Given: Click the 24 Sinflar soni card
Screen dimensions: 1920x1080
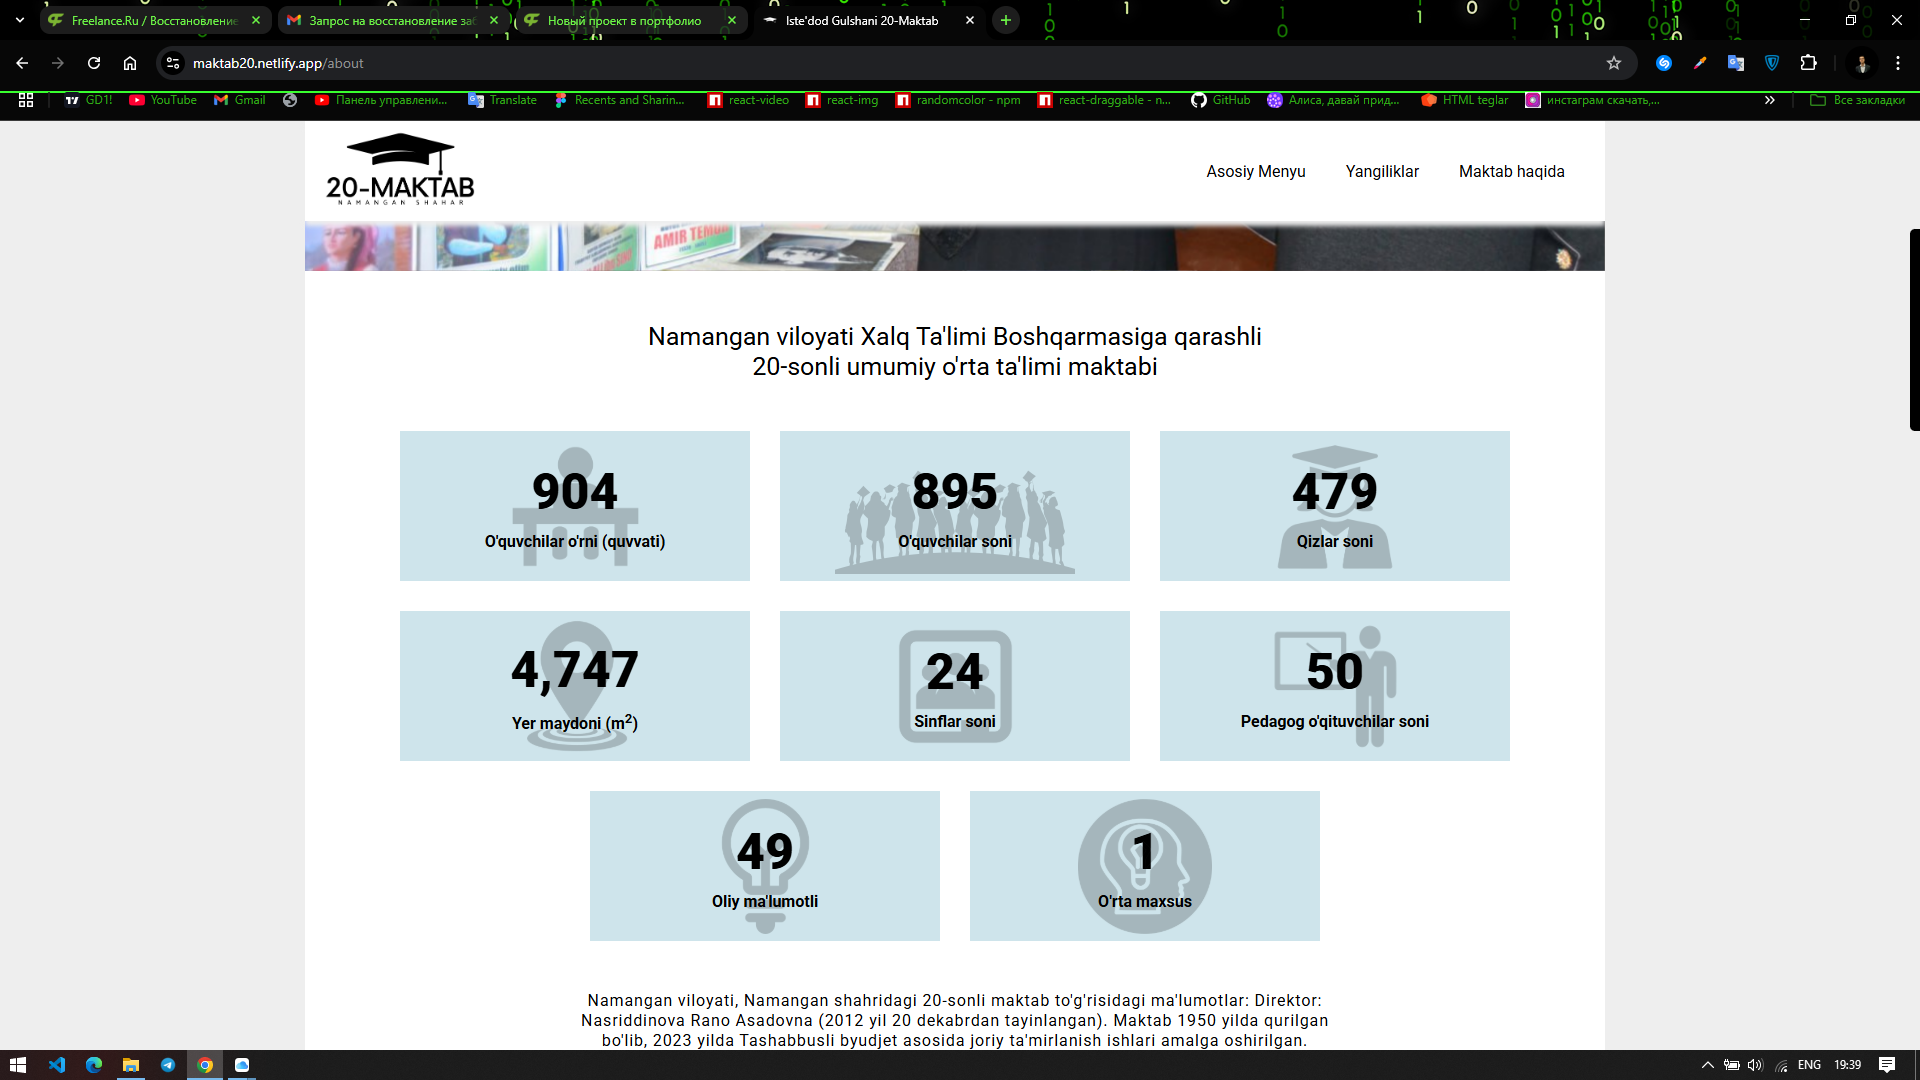Looking at the screenshot, I should coord(955,686).
